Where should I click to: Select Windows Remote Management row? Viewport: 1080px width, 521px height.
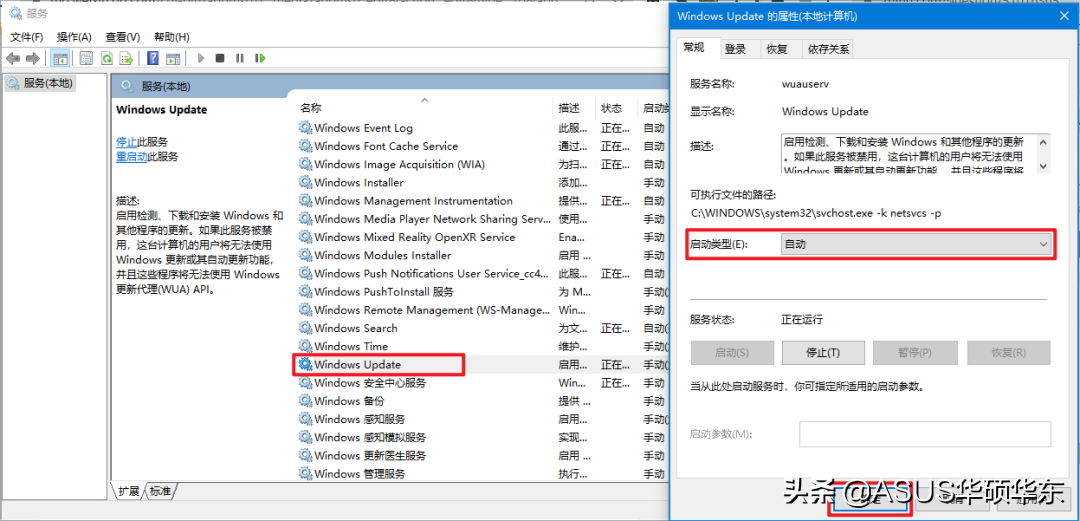pos(482,309)
